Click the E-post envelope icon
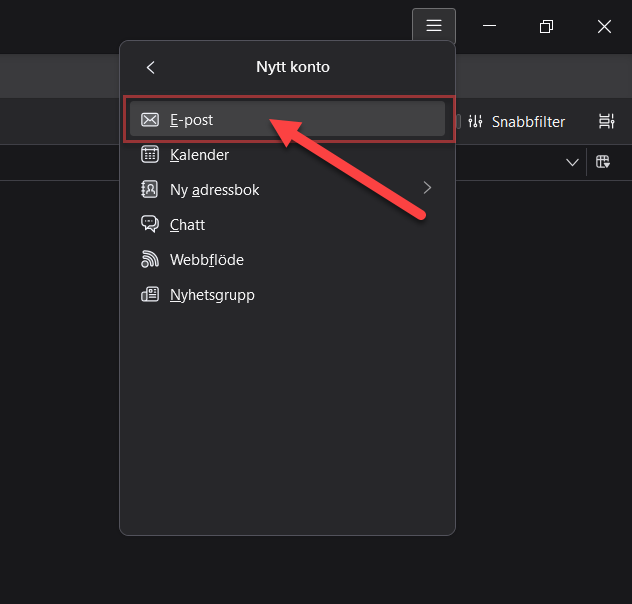The image size is (632, 604). [x=150, y=120]
